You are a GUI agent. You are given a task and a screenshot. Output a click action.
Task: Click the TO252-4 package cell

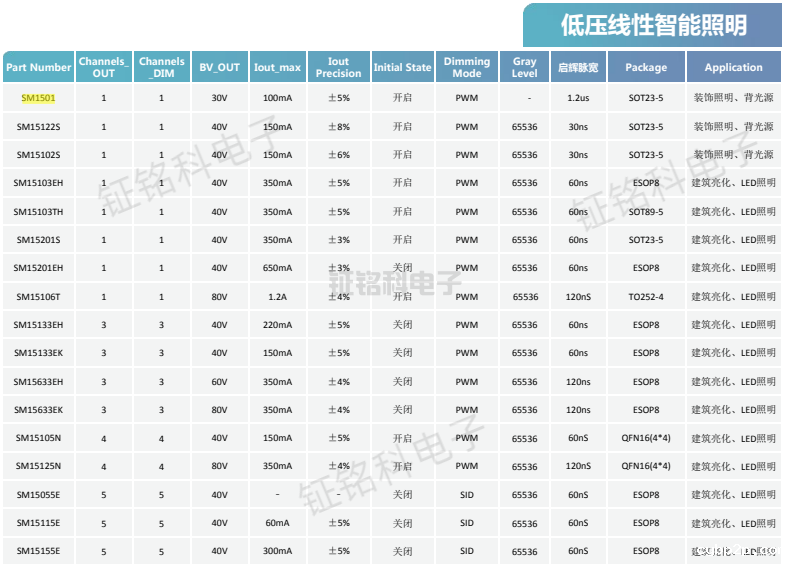(x=645, y=297)
